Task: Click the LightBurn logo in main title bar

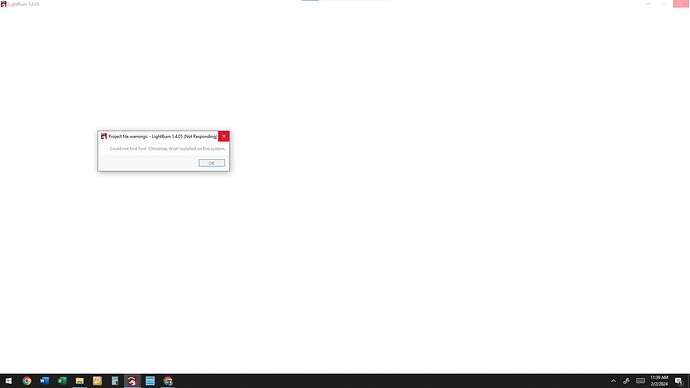Action: coord(4,4)
